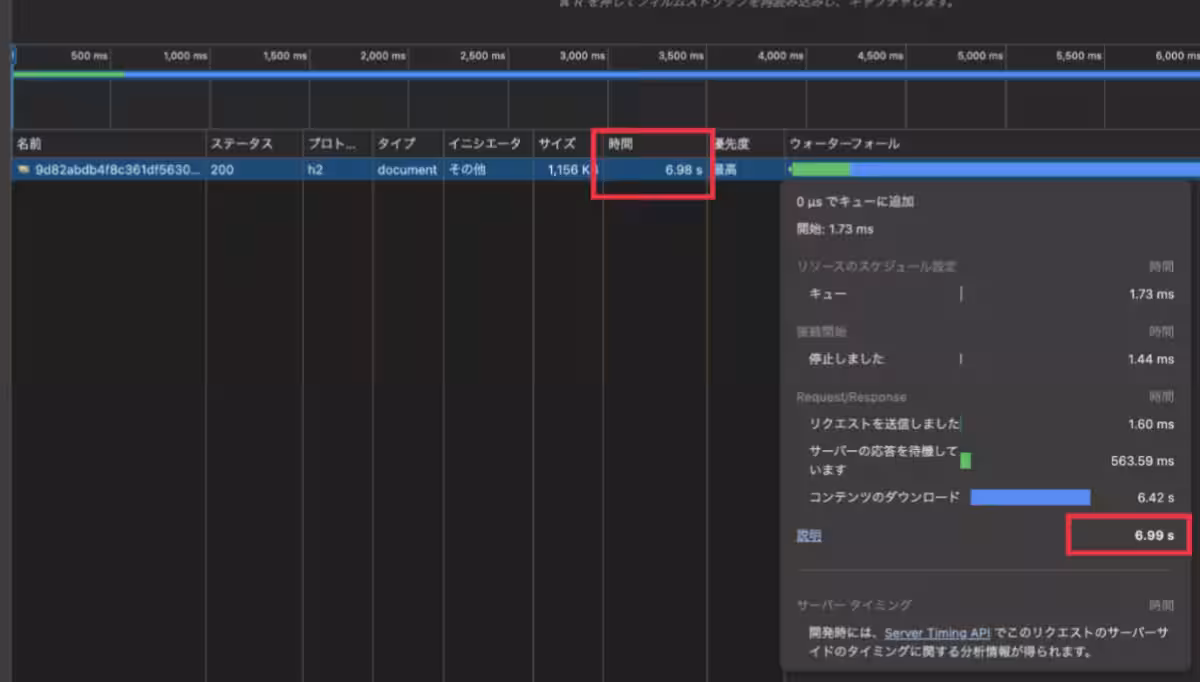Viewport: 1200px width, 682px height.
Task: Click the document icon beside the request name
Action: [22, 169]
